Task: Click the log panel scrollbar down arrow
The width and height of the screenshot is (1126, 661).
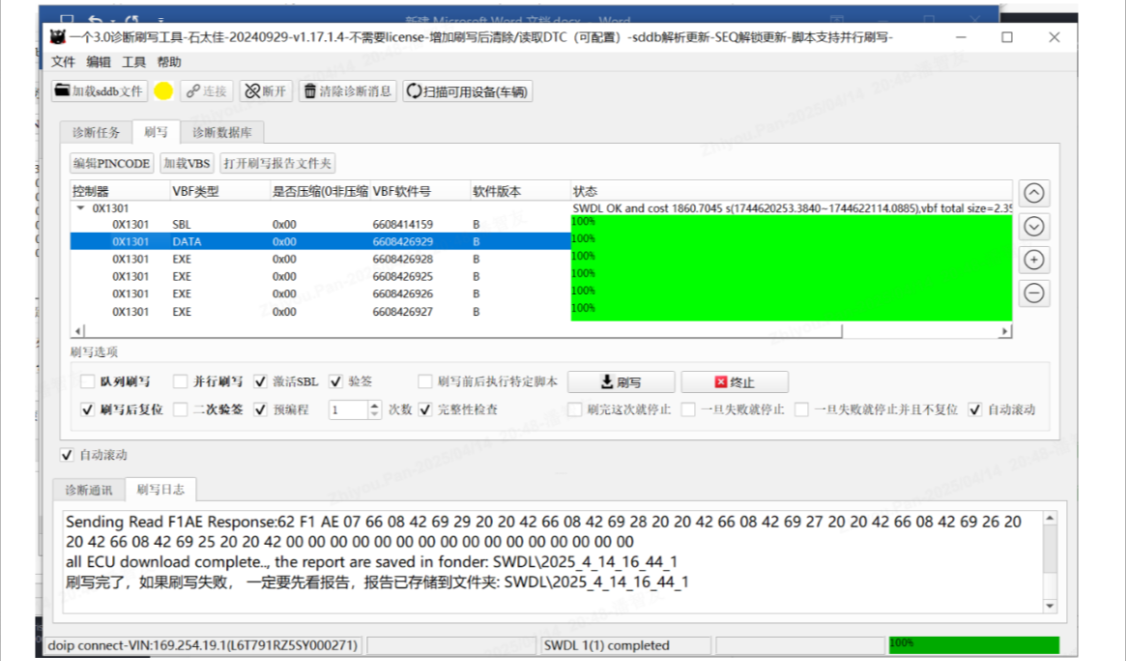Action: pyautogui.click(x=1050, y=606)
